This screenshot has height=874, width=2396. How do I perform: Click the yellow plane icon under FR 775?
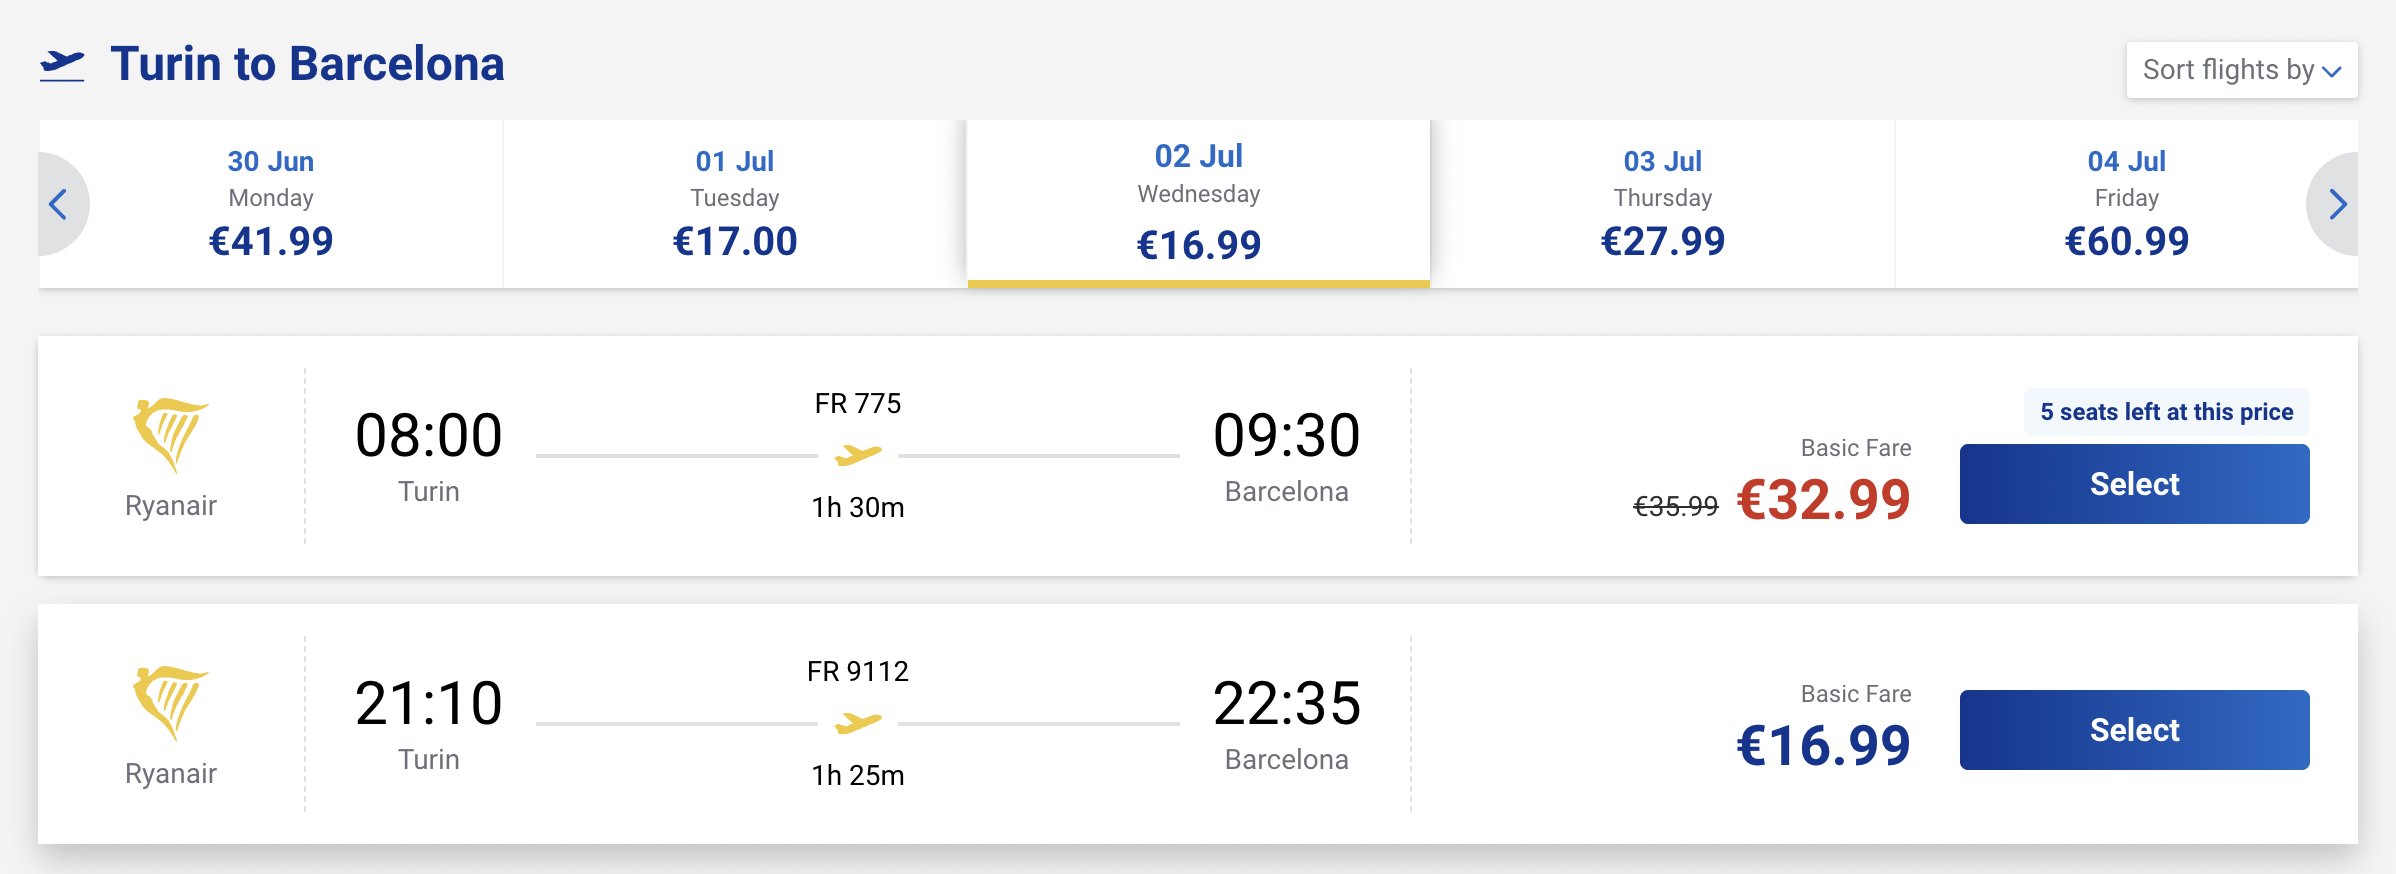click(858, 455)
